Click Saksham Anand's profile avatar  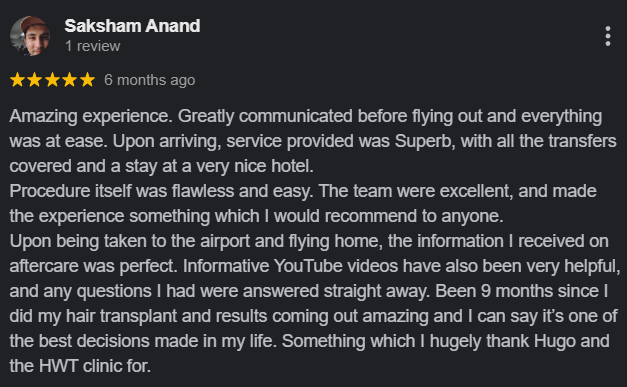[30, 36]
